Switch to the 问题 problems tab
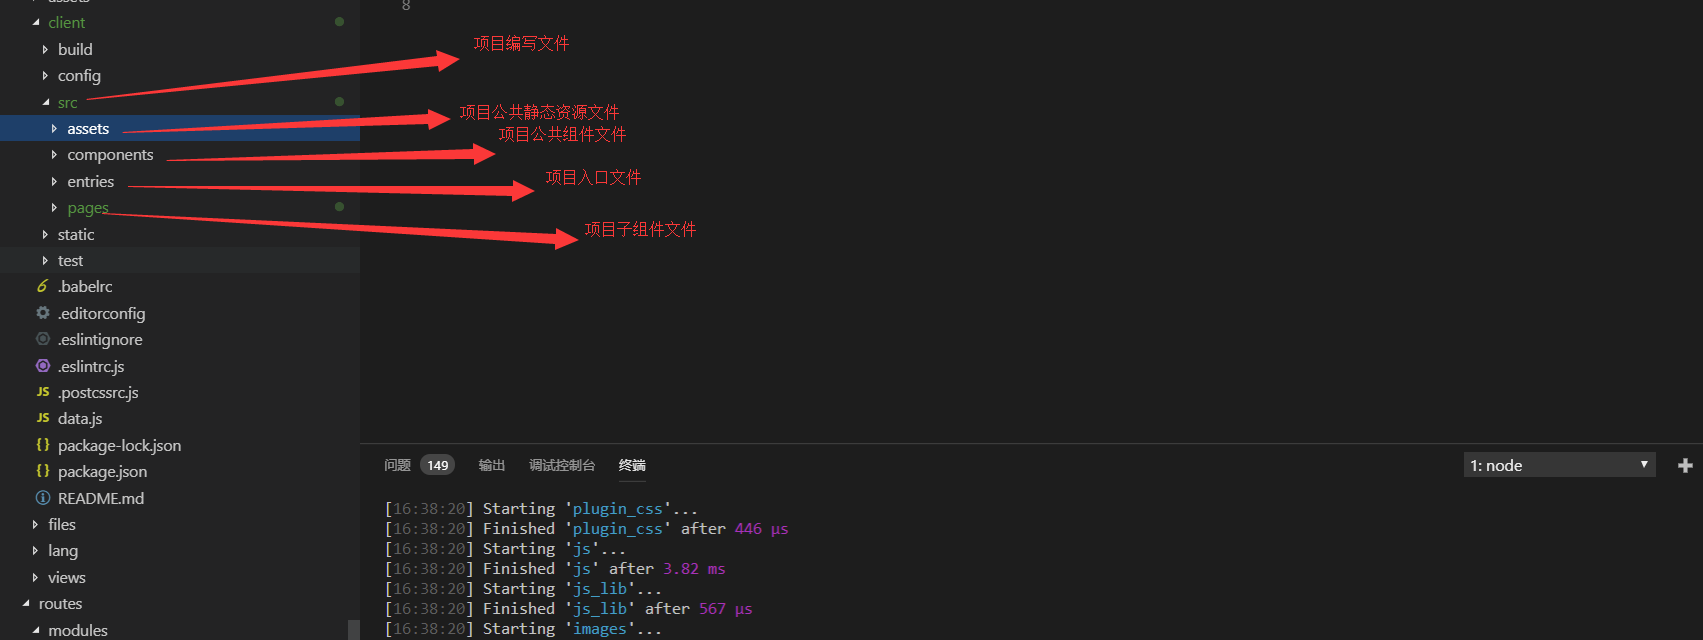This screenshot has height=640, width=1703. click(398, 465)
